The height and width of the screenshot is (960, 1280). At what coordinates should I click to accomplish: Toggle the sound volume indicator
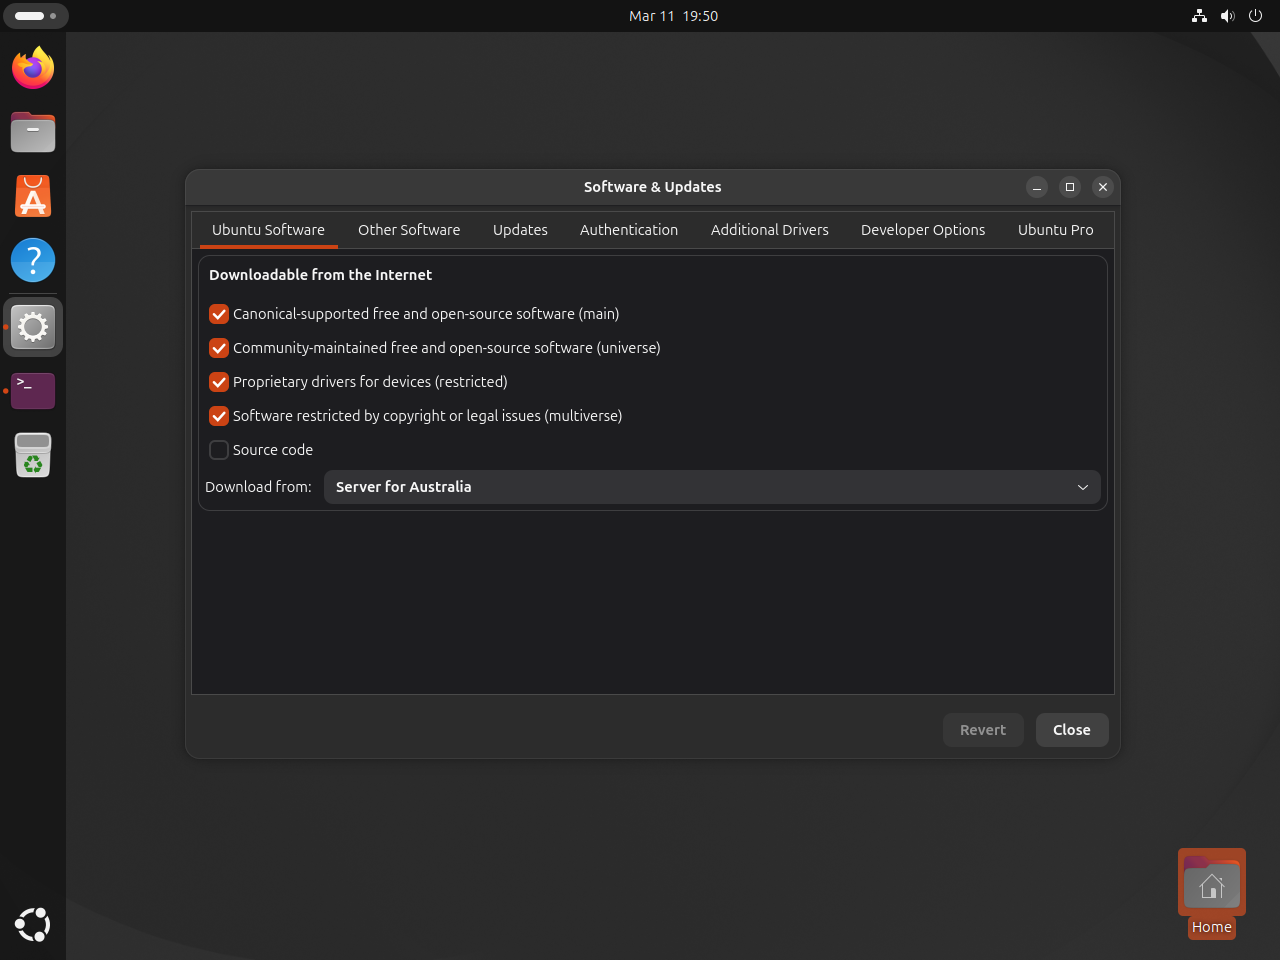1227,15
